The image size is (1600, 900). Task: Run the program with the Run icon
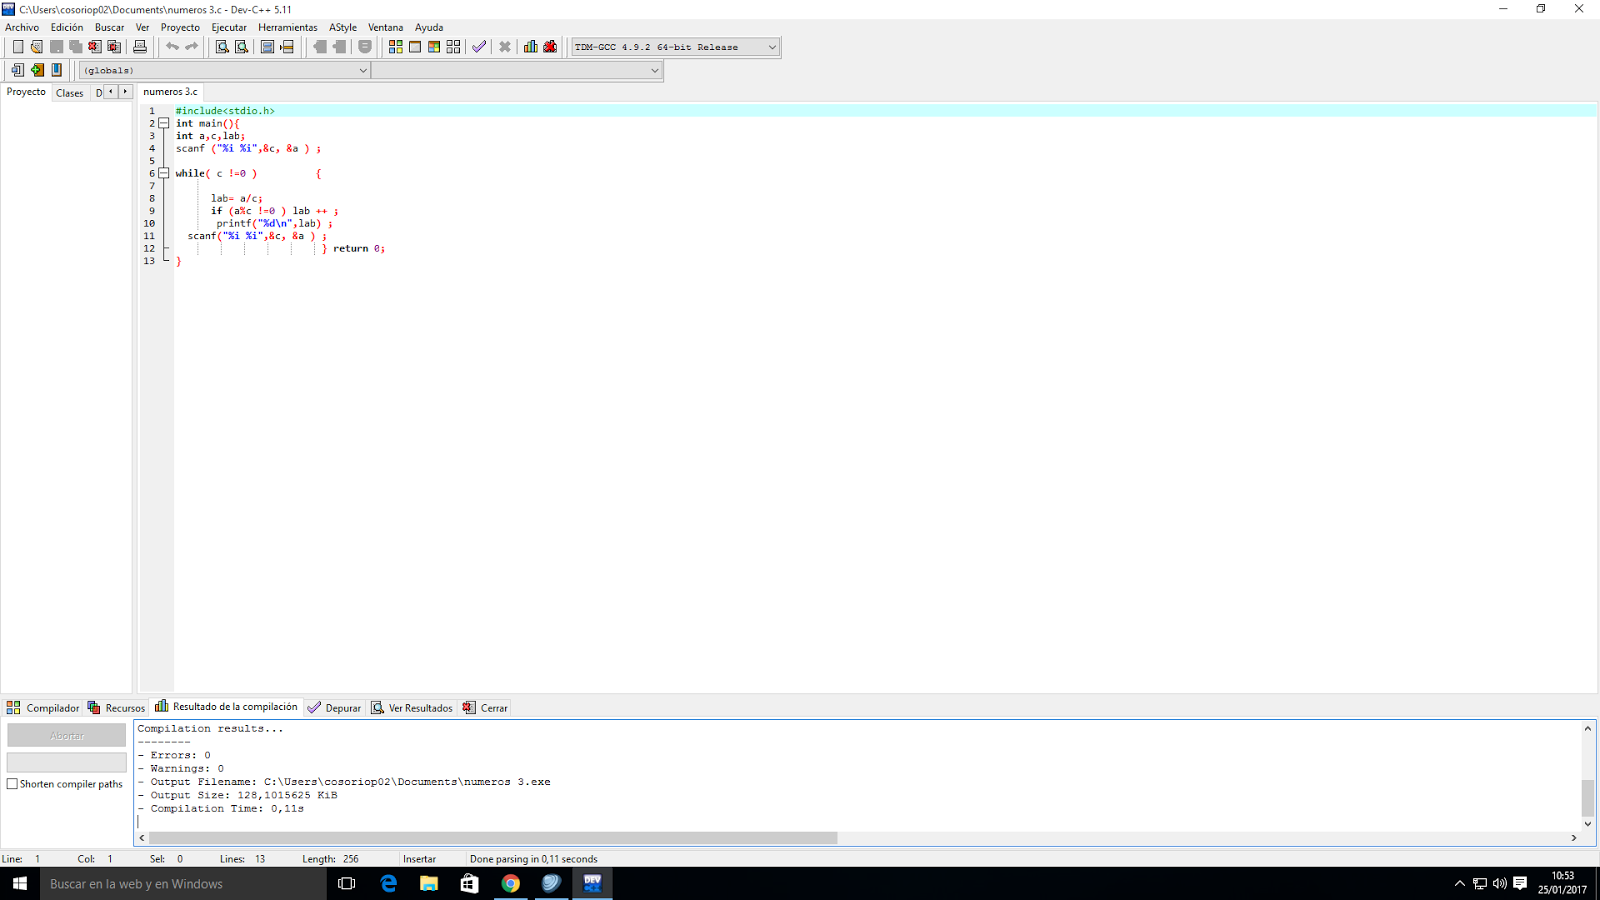[415, 47]
